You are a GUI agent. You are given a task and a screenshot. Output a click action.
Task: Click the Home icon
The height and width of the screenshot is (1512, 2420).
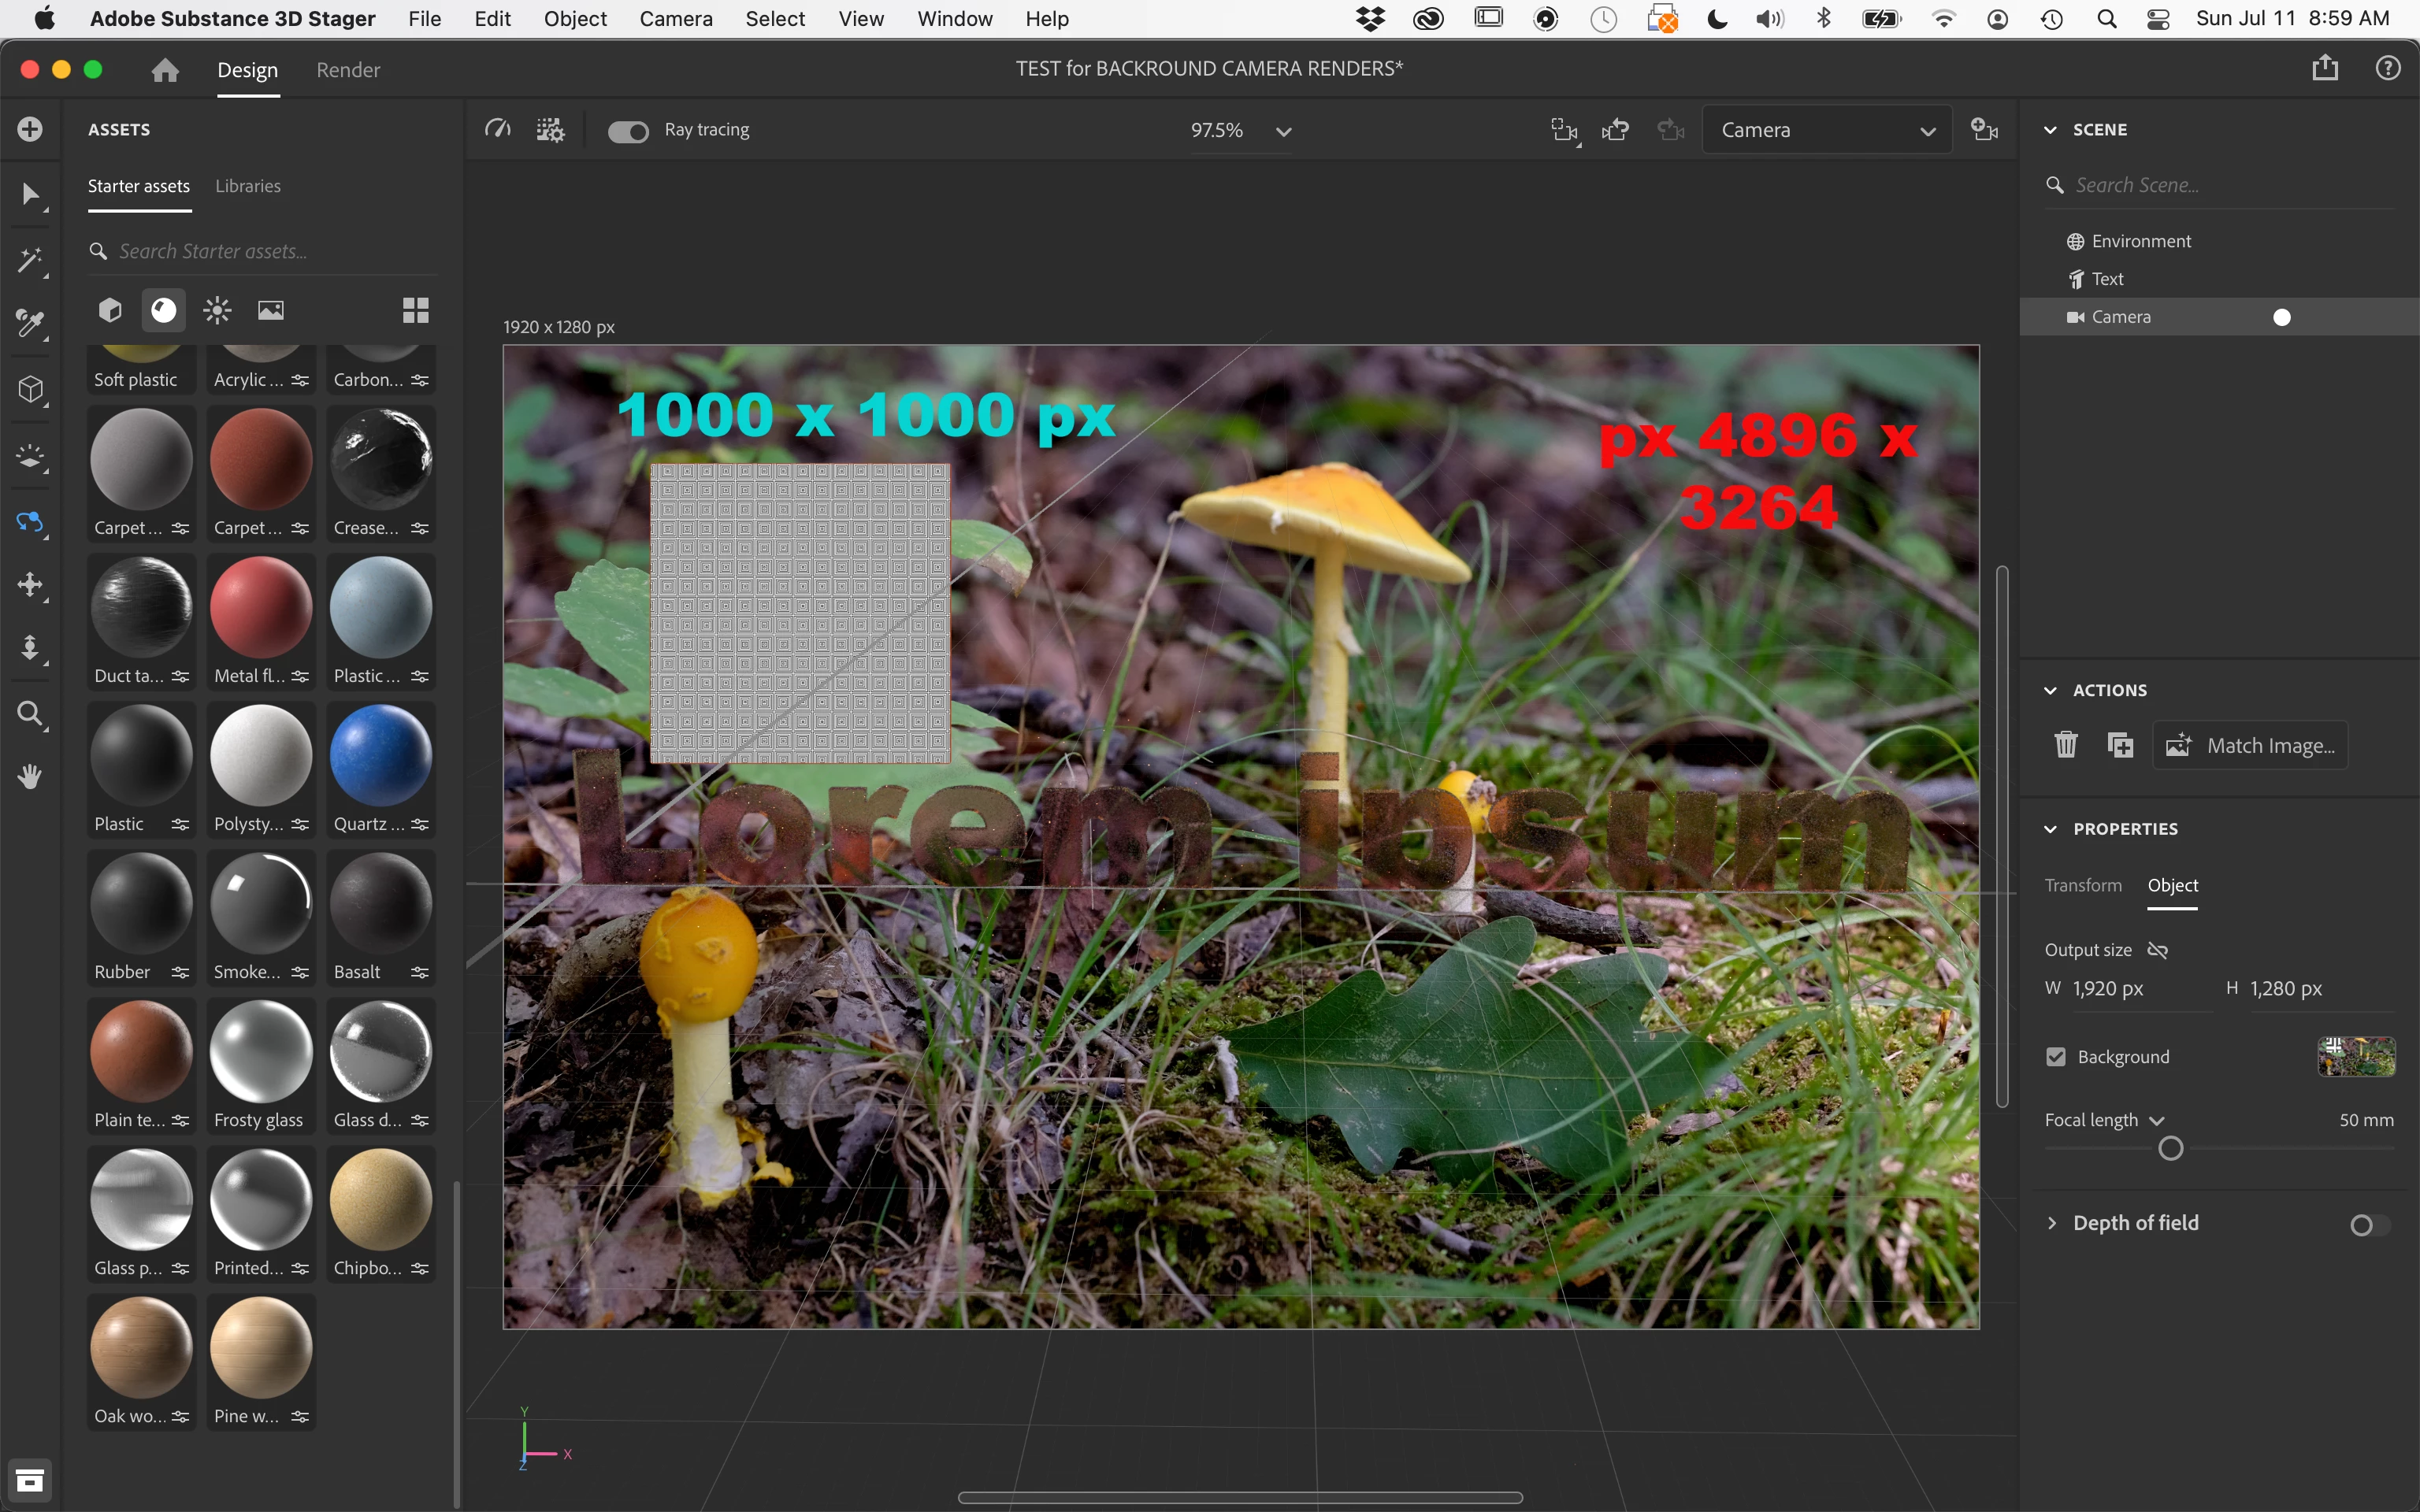(165, 70)
